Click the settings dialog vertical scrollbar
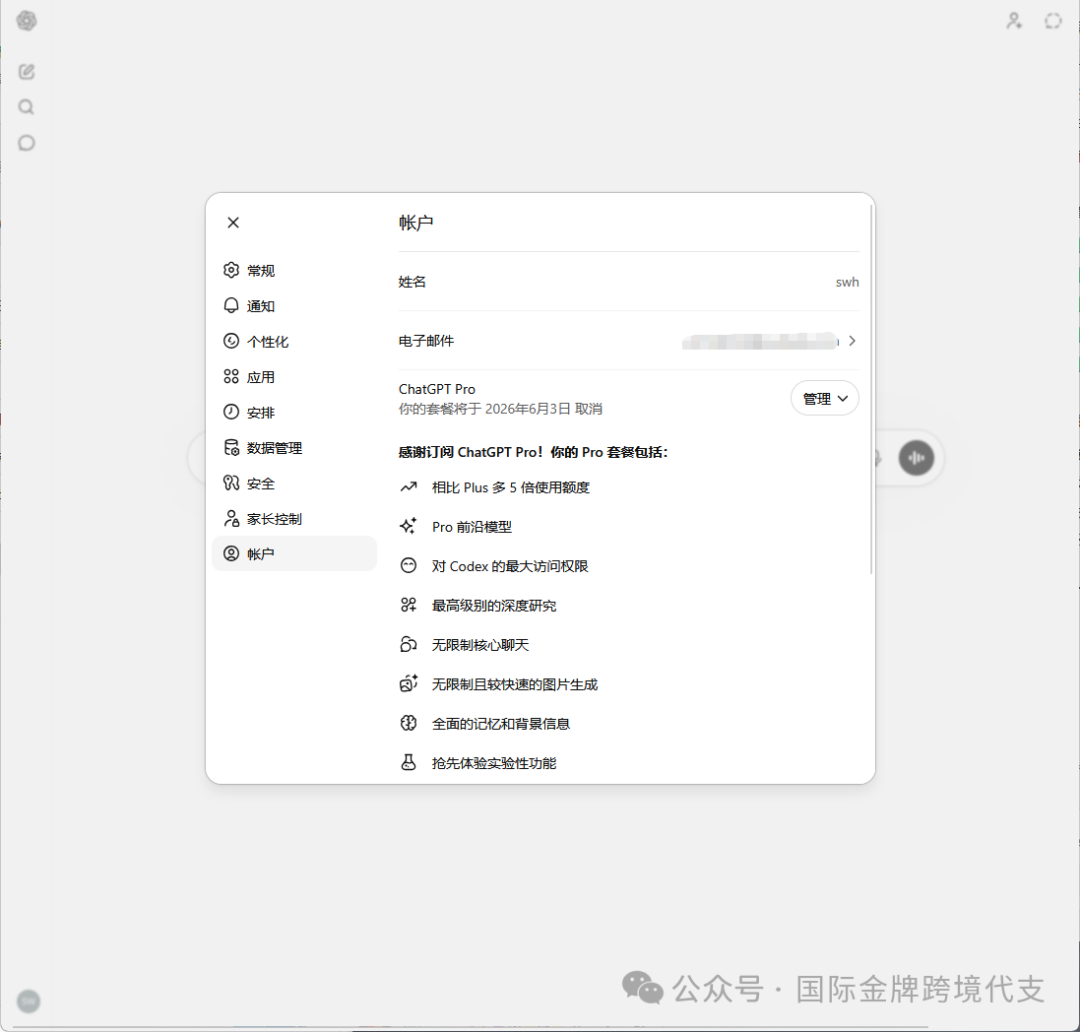Viewport: 1080px width, 1032px height. [871, 389]
